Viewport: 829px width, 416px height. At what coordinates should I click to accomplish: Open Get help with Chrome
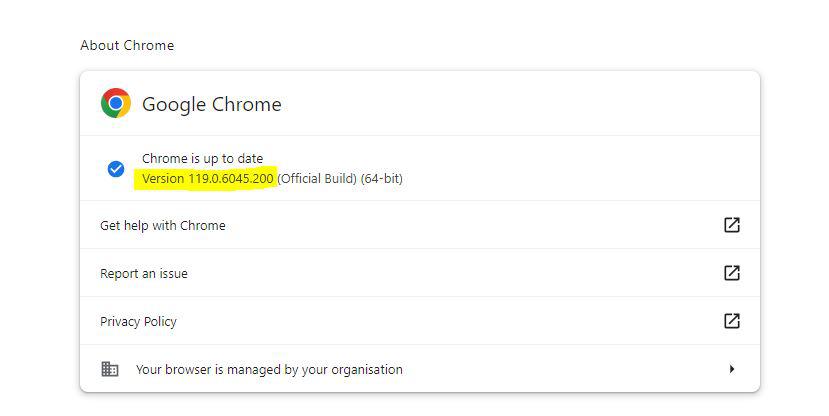pos(163,225)
